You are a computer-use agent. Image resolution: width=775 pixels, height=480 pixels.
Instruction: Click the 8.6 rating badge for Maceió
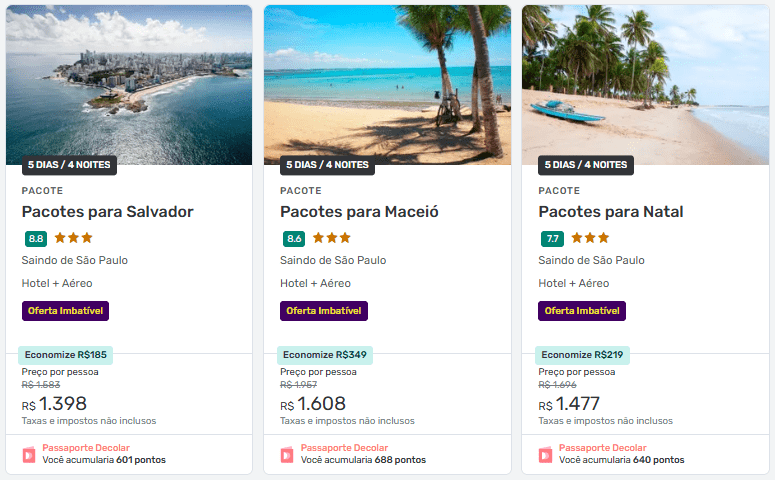point(294,239)
